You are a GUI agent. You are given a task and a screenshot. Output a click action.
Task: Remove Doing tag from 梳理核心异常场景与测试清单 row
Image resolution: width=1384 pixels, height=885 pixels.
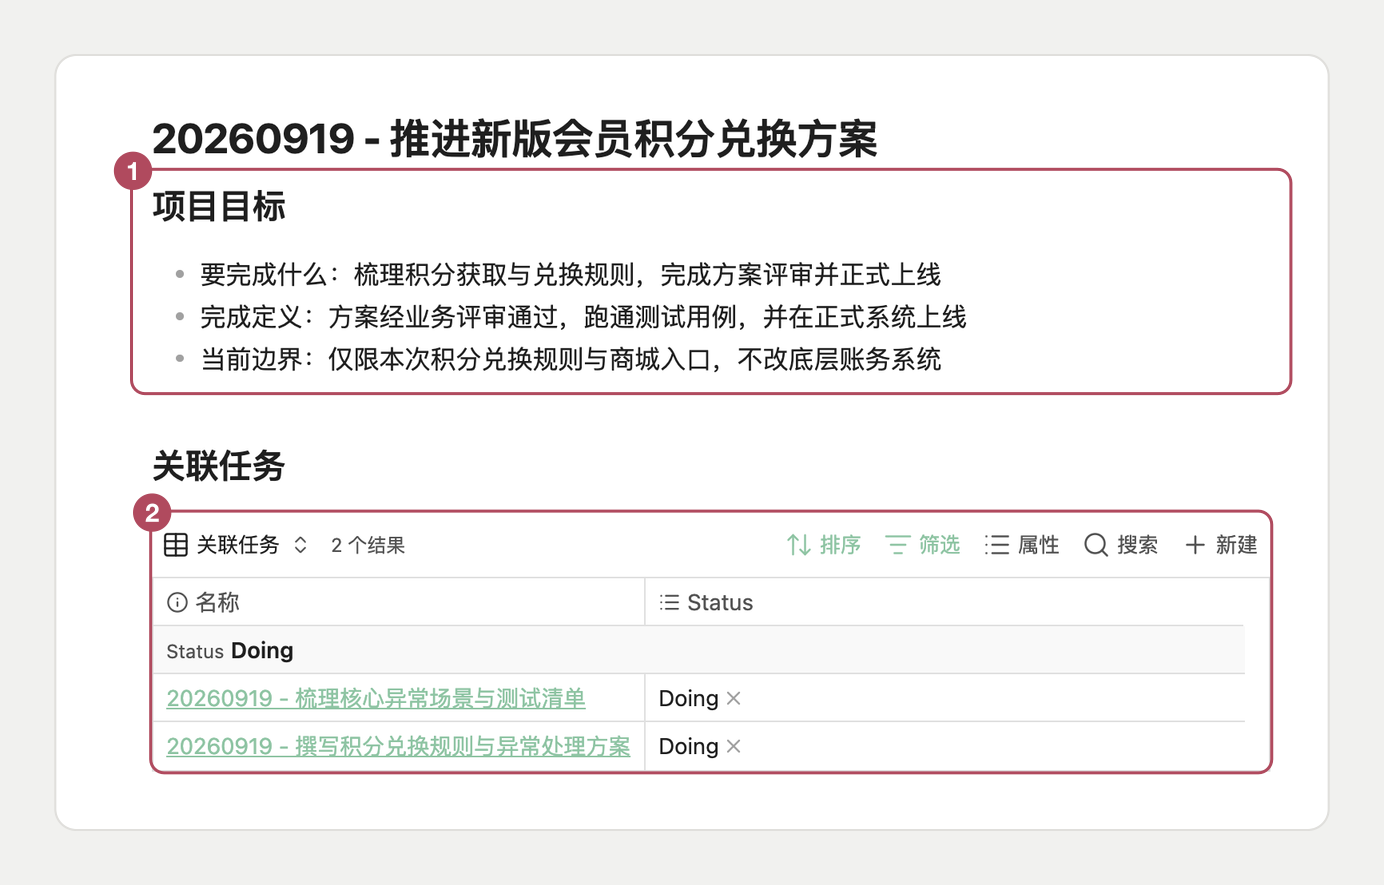(x=734, y=698)
